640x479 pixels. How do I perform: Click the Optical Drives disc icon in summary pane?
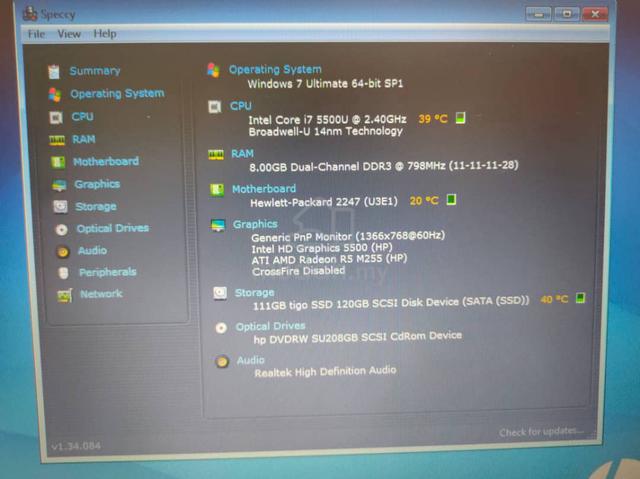pos(221,328)
